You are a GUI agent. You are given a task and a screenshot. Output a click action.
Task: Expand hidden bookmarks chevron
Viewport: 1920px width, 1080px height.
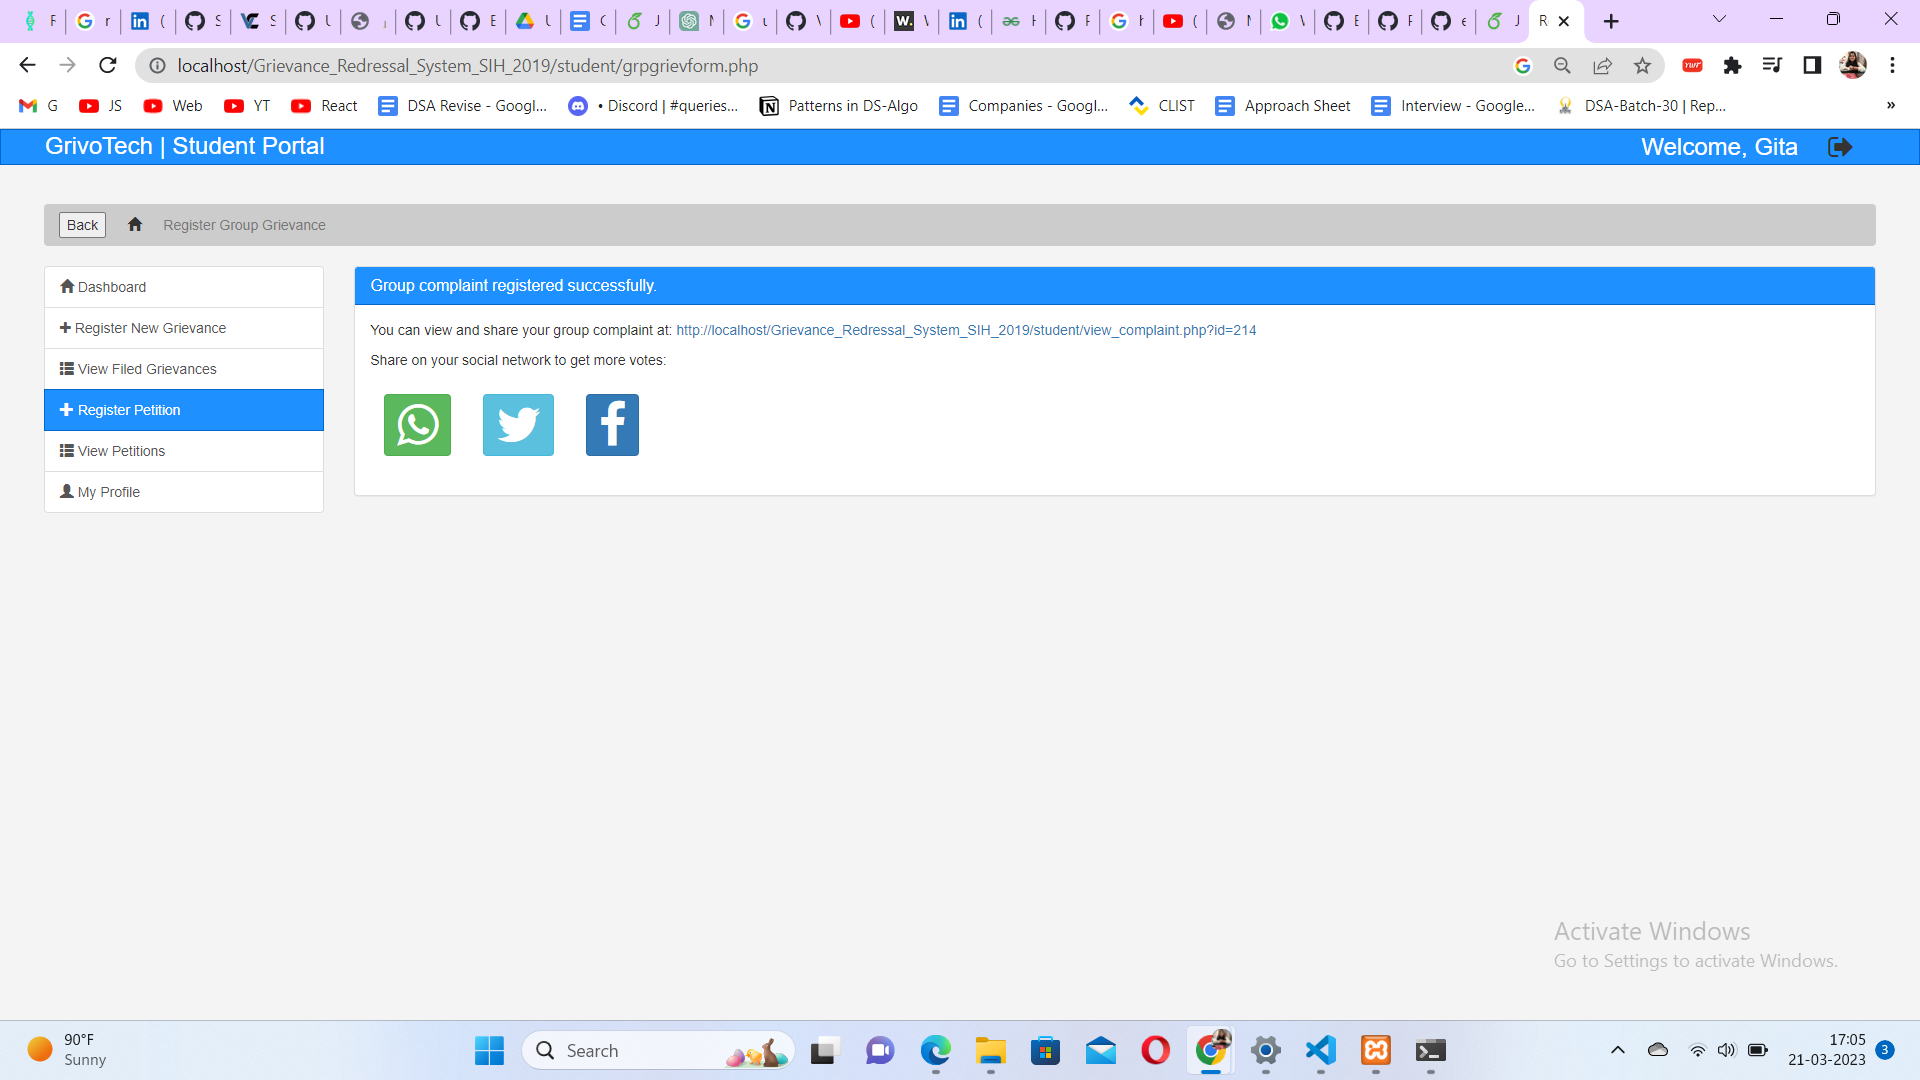1890,106
